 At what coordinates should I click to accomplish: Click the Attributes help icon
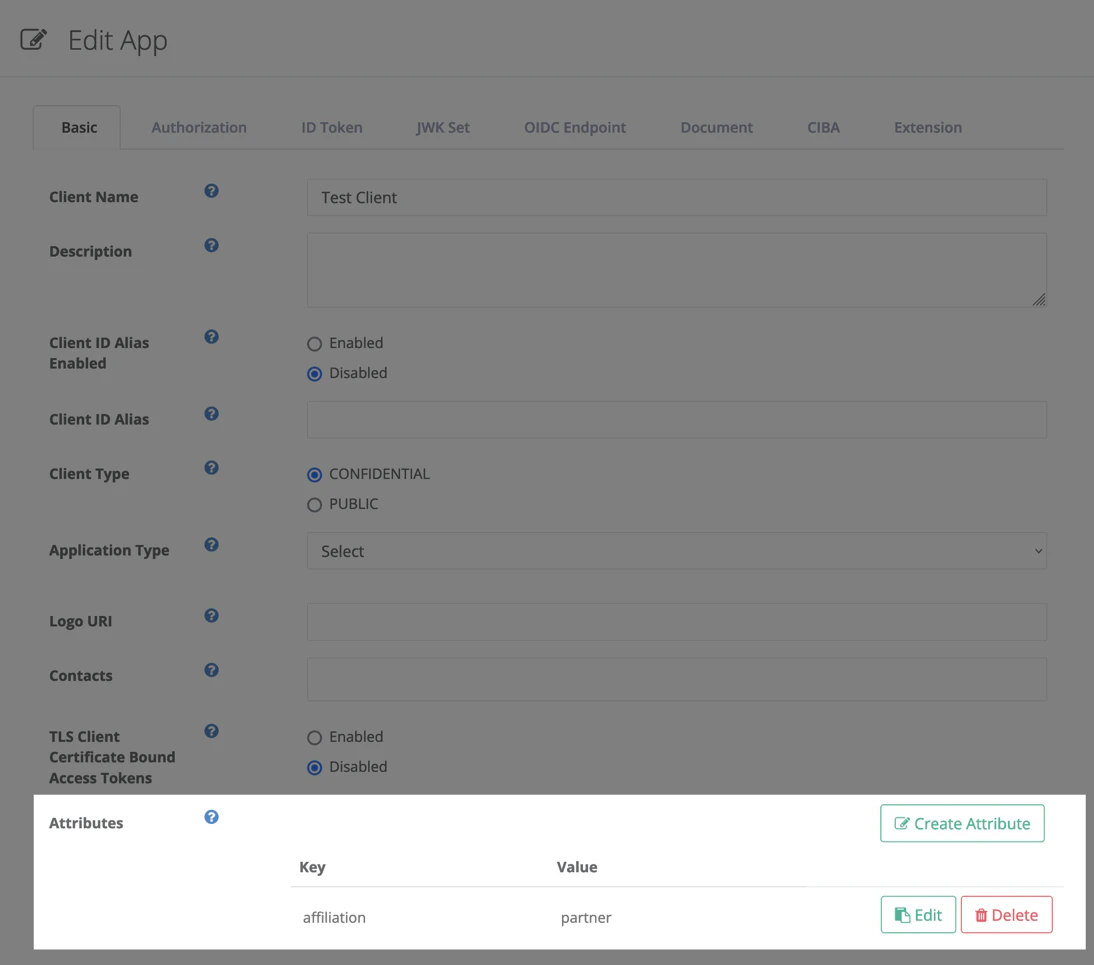coord(211,817)
